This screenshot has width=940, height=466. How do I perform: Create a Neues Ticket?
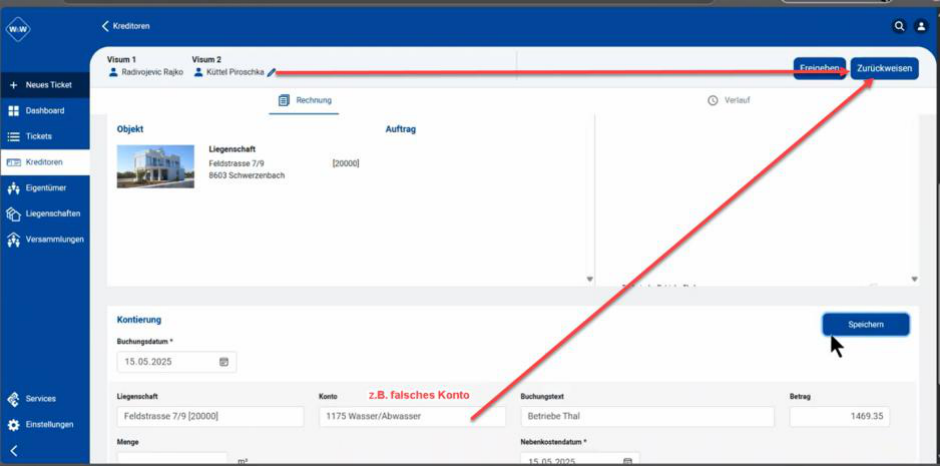45,85
